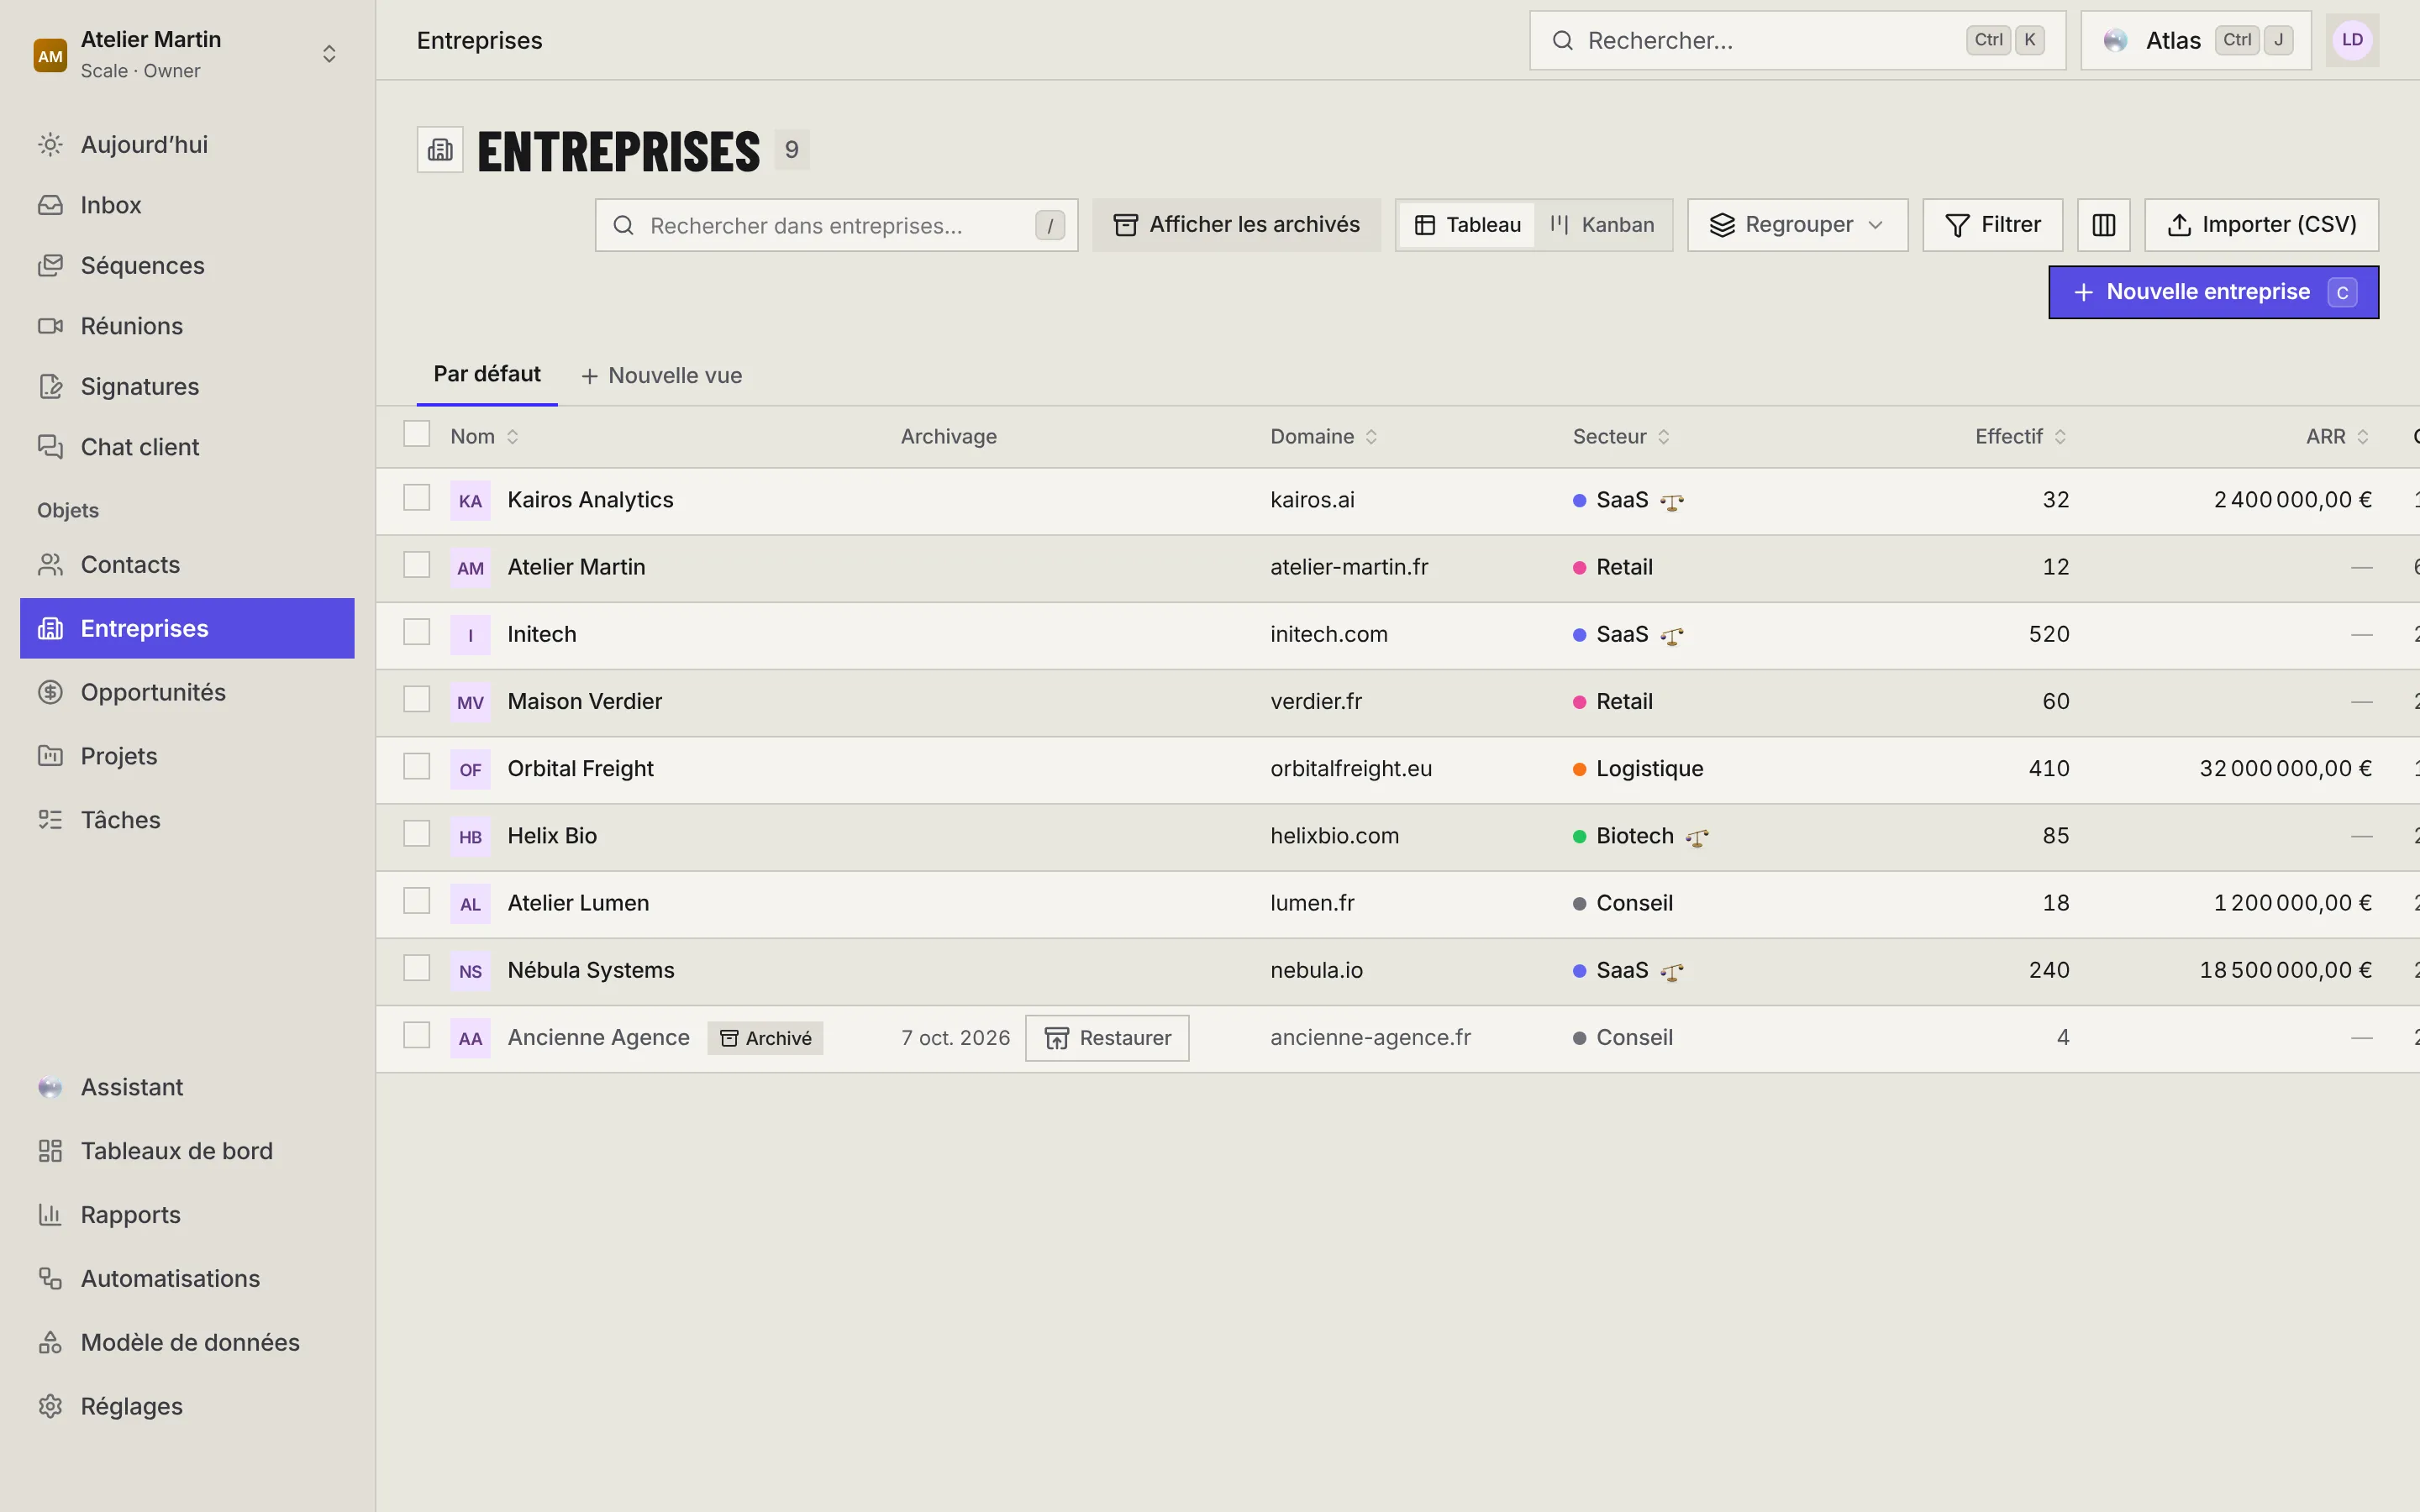Toggle Afficher les archivés
2420x1512 pixels.
coord(1236,225)
